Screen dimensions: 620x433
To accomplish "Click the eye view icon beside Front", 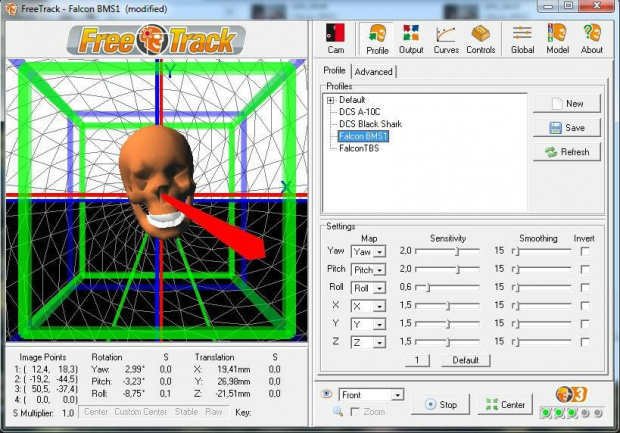I will click(326, 394).
